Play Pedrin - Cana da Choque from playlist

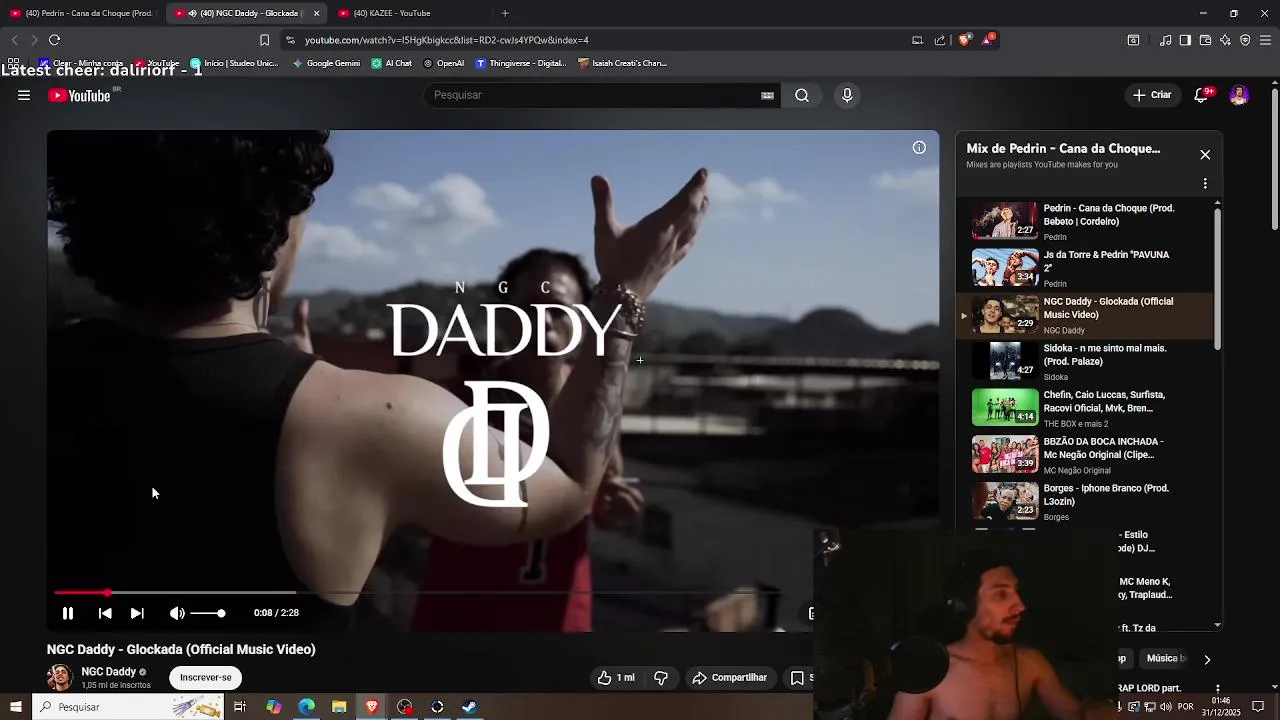(1085, 222)
